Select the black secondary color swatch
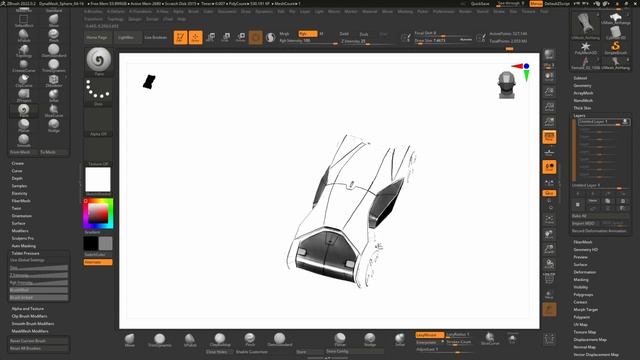 (91, 244)
